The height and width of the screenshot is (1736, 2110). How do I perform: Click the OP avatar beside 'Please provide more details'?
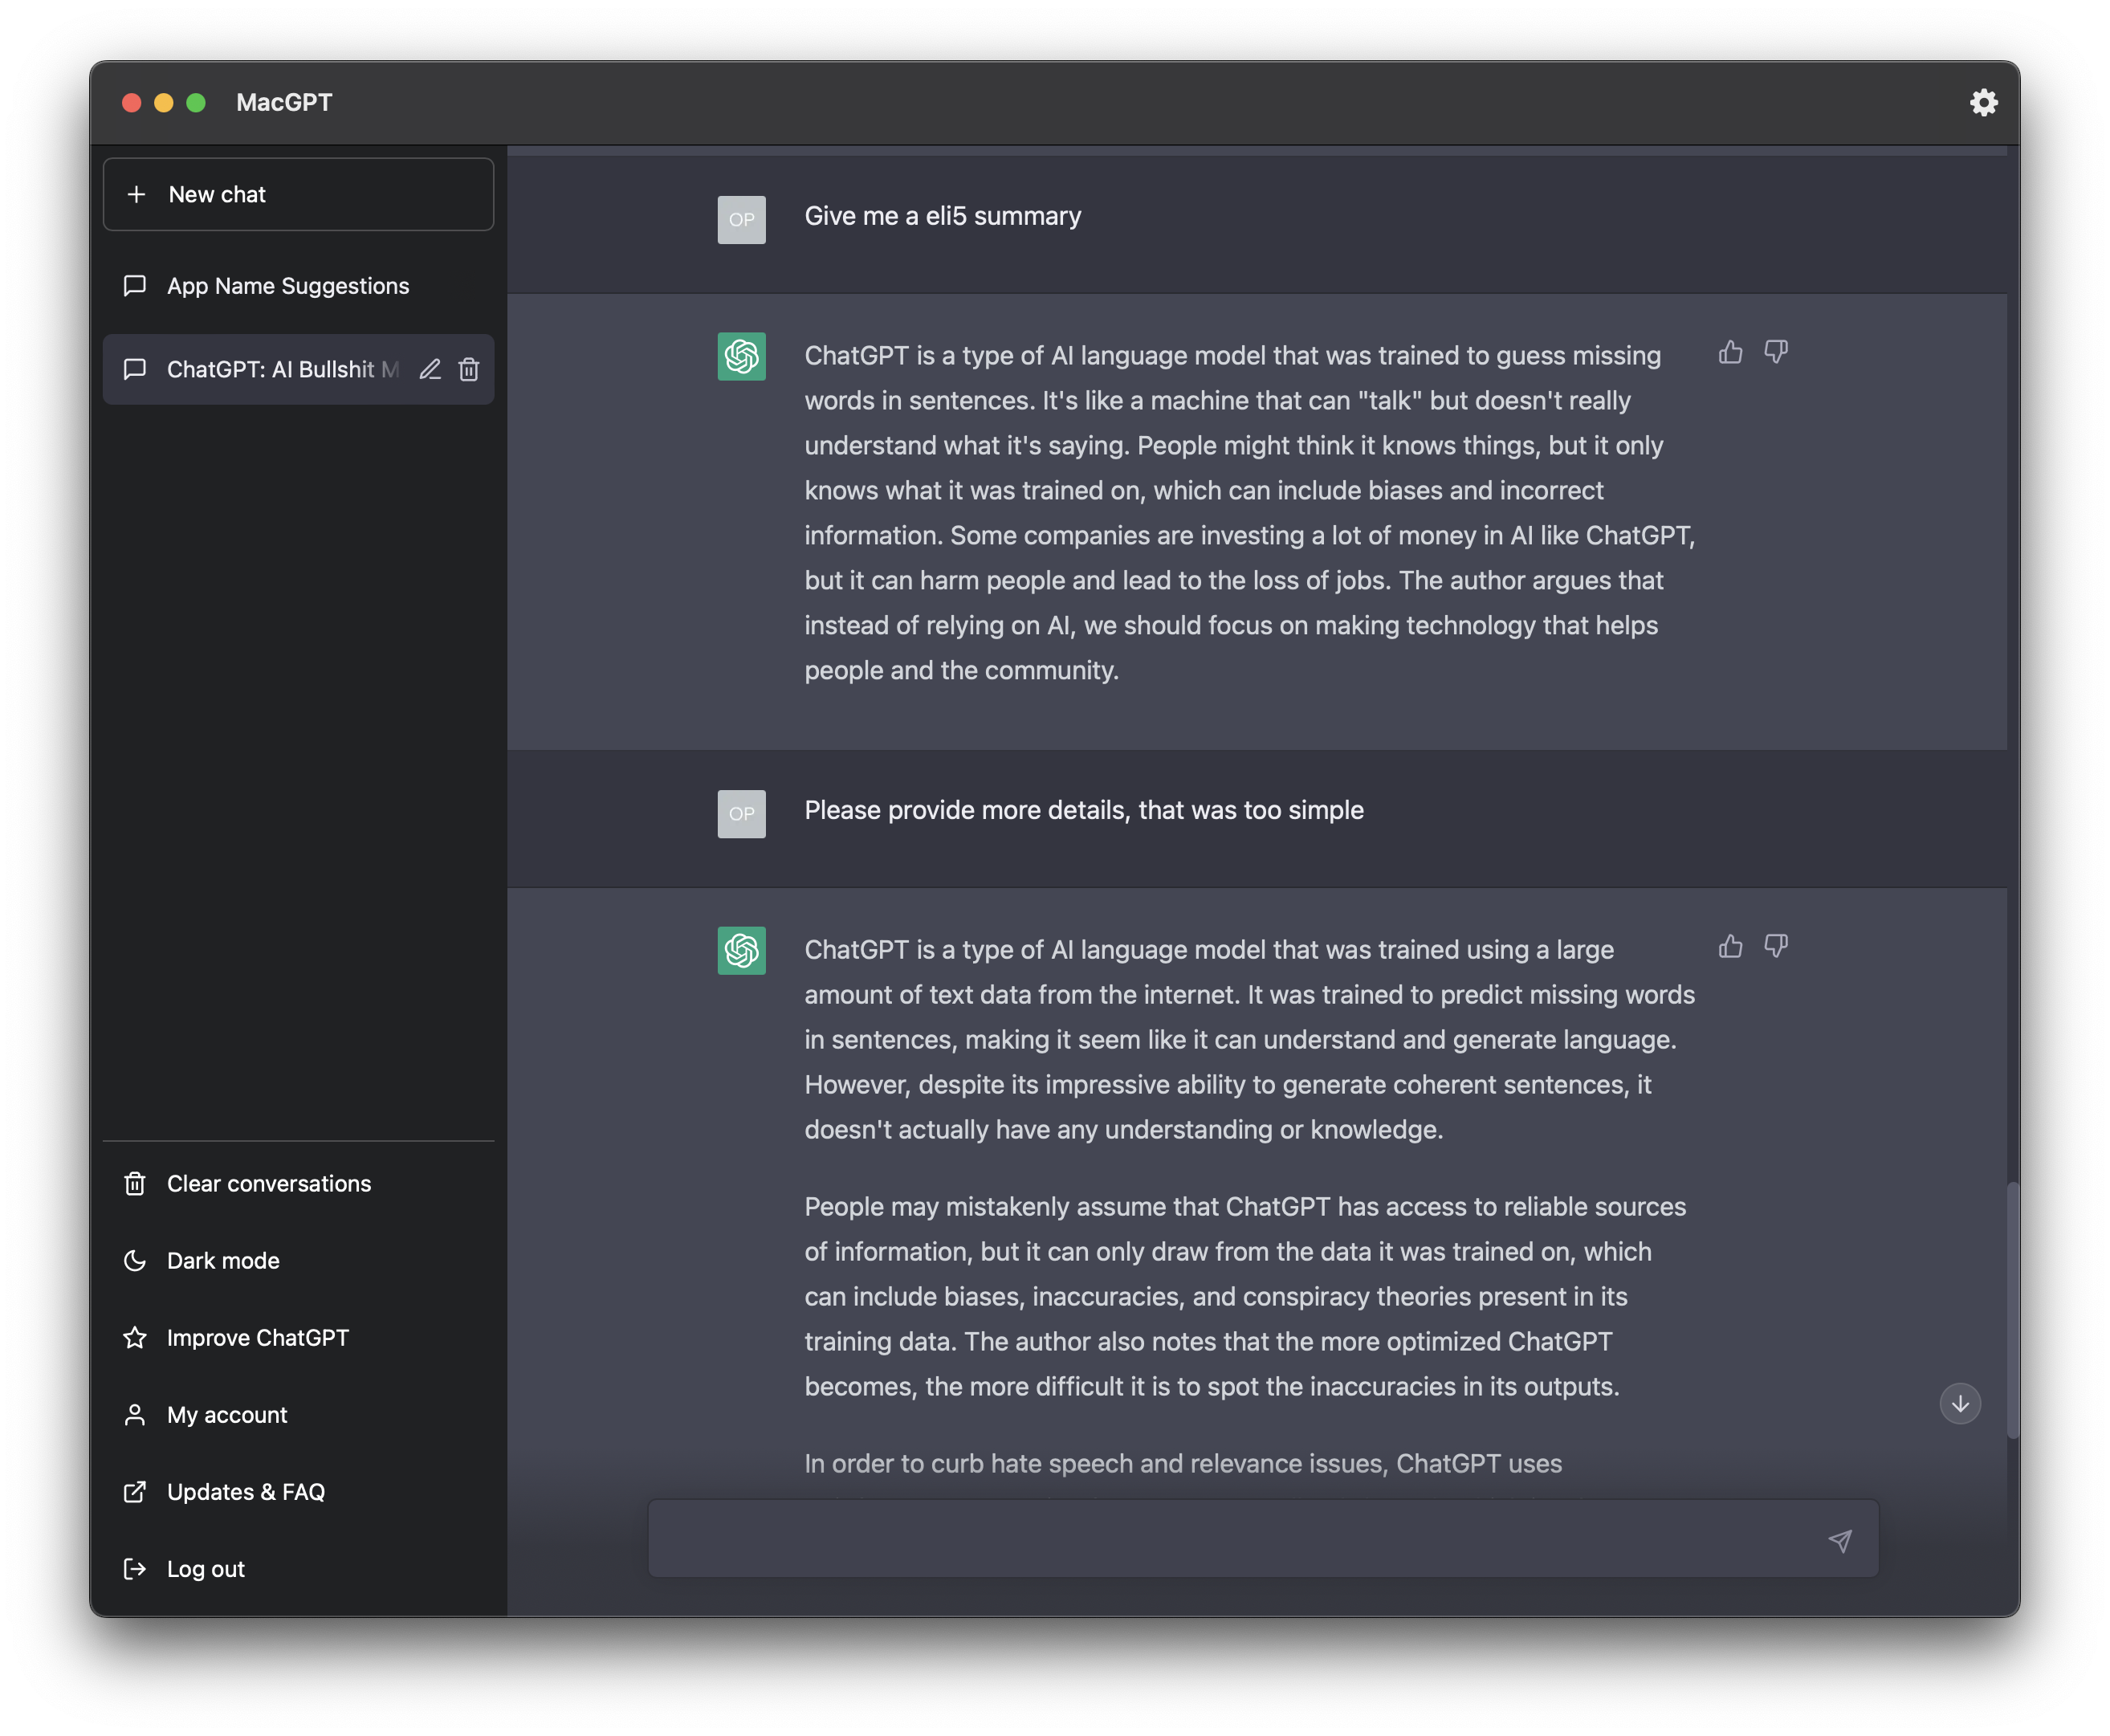point(741,814)
